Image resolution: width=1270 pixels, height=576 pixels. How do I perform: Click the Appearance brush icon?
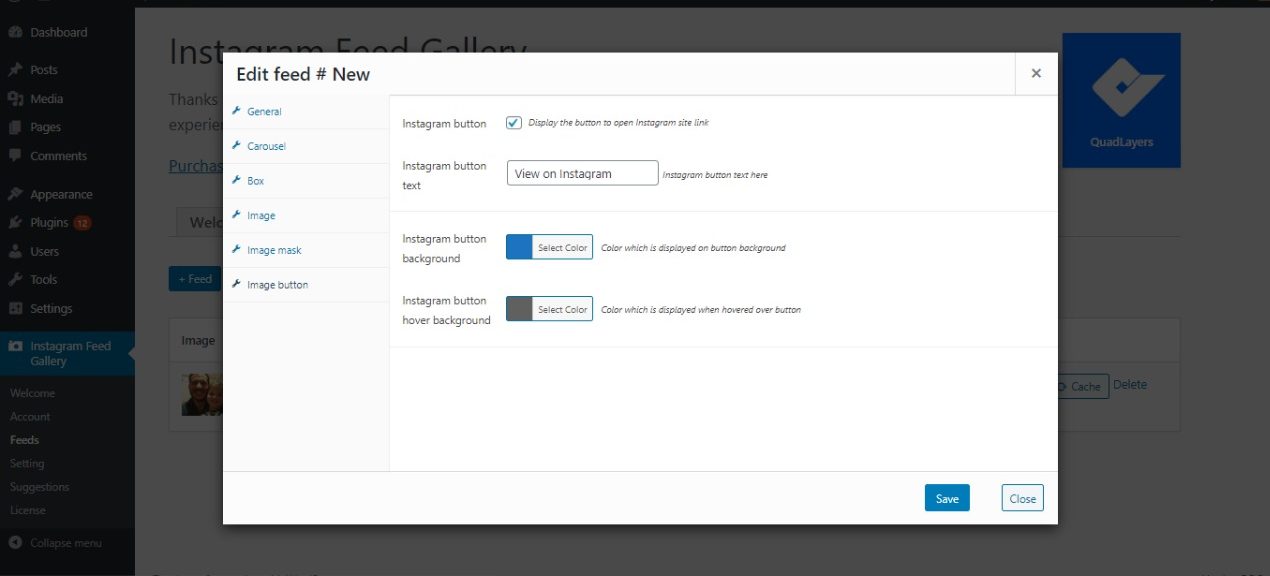(15, 194)
